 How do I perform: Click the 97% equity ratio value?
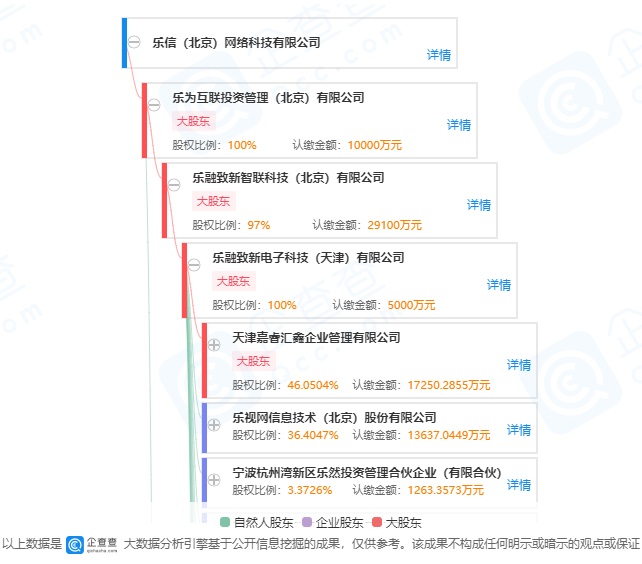coord(259,225)
